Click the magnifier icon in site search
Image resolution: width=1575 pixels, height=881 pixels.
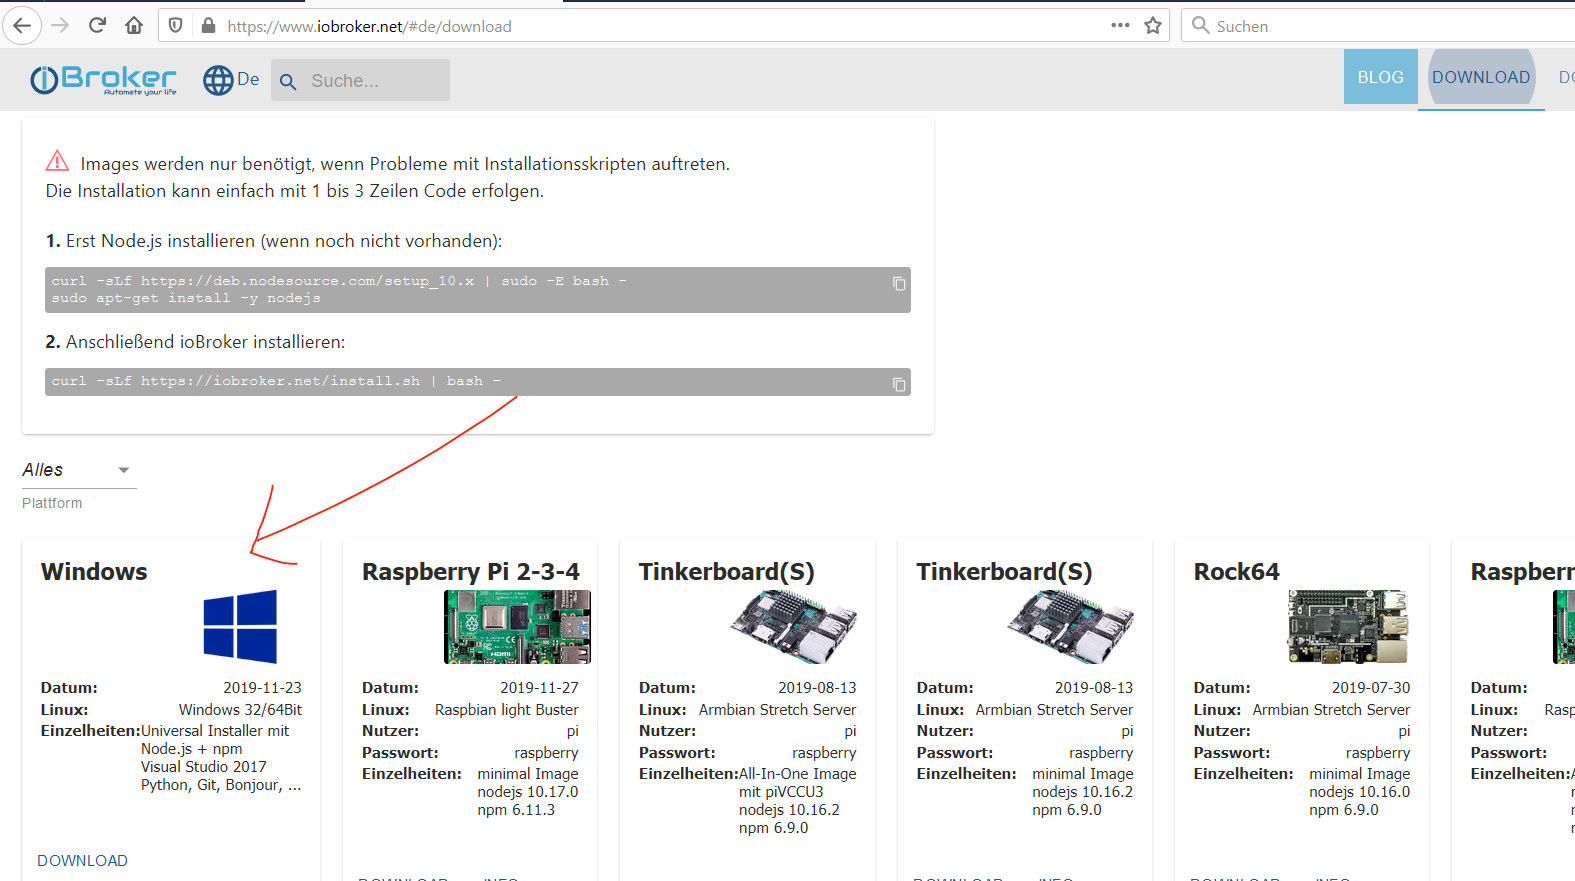pos(288,82)
